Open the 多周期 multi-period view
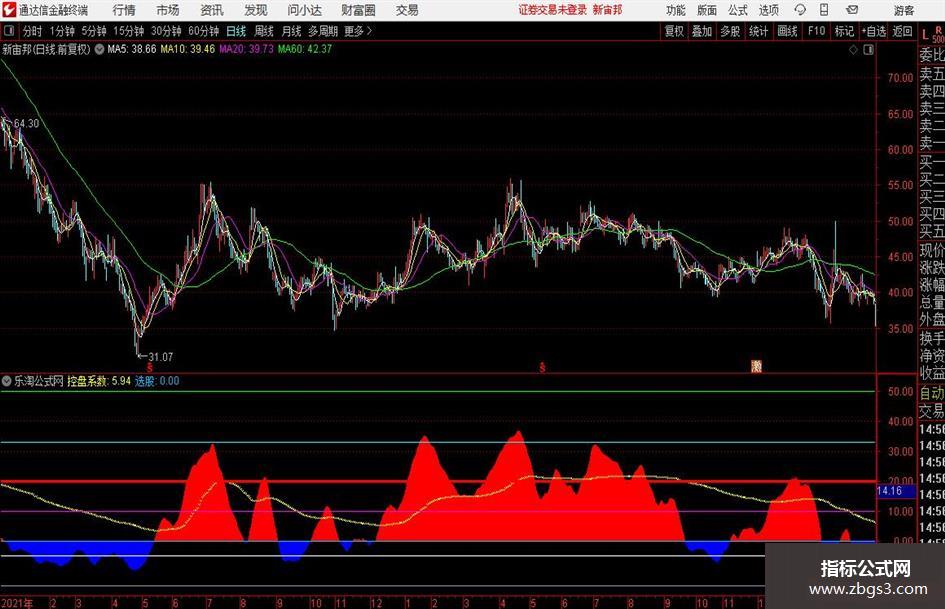 click(x=323, y=31)
